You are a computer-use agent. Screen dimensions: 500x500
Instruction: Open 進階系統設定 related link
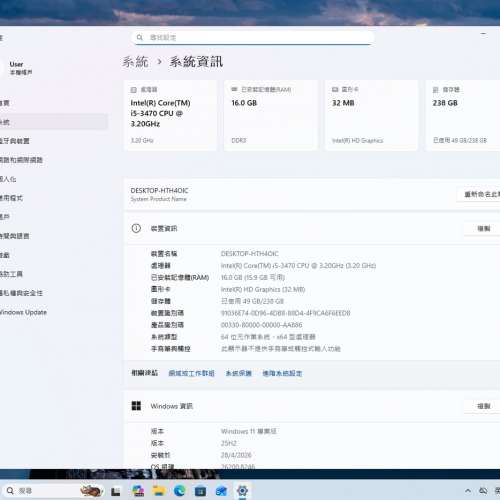tap(282, 373)
